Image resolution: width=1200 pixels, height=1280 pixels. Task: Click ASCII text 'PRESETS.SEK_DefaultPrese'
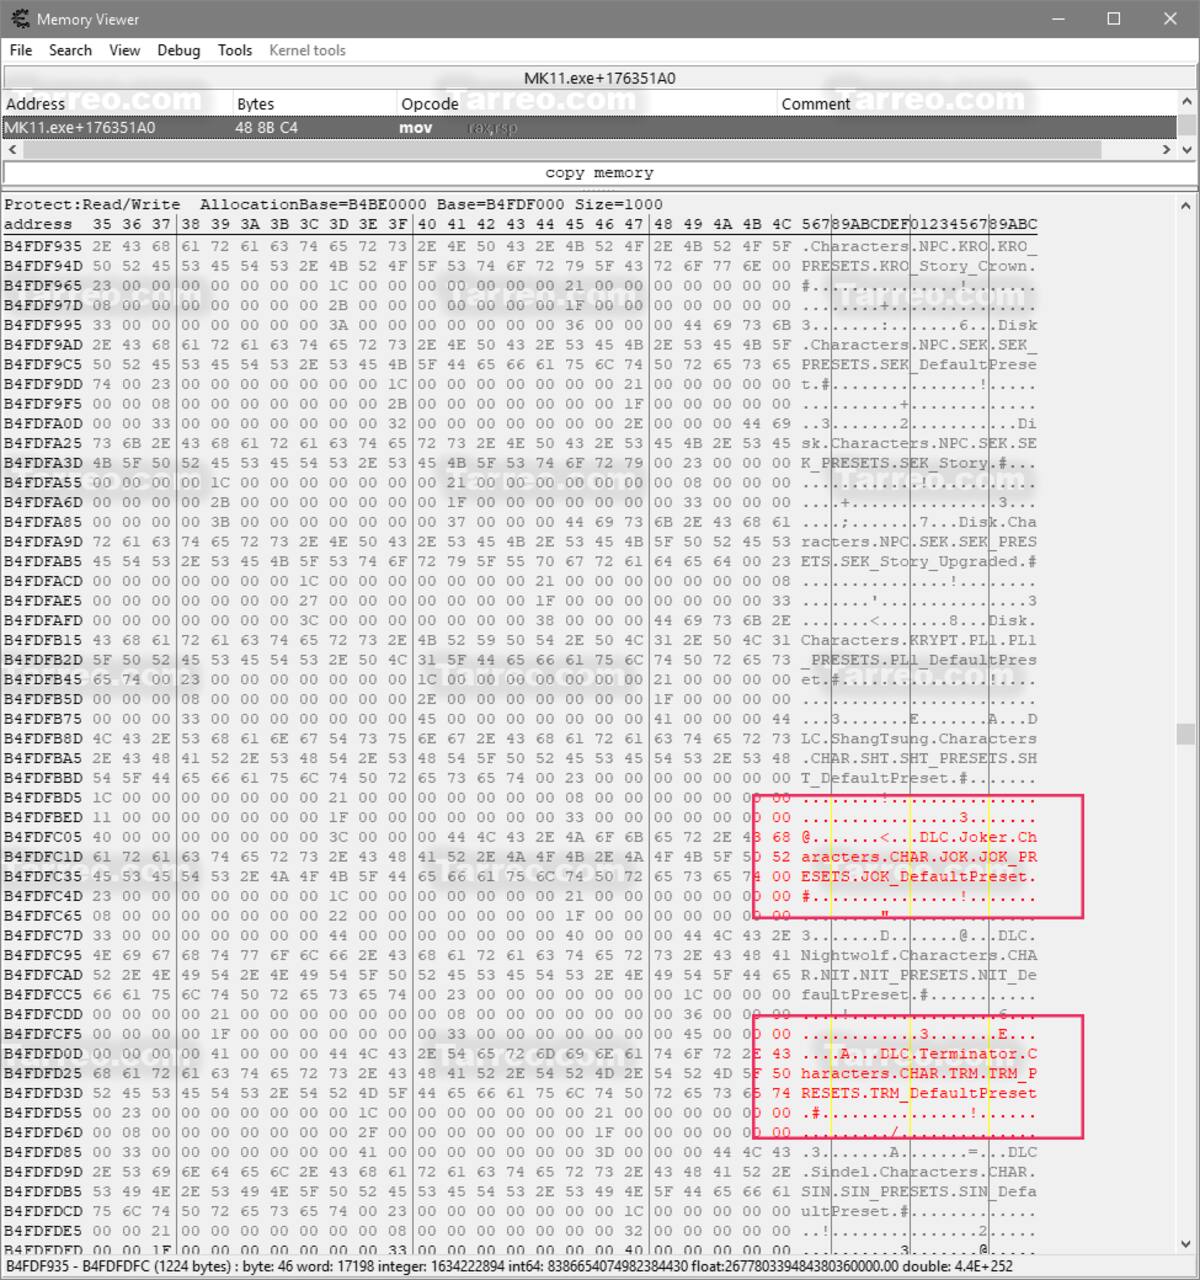(919, 365)
